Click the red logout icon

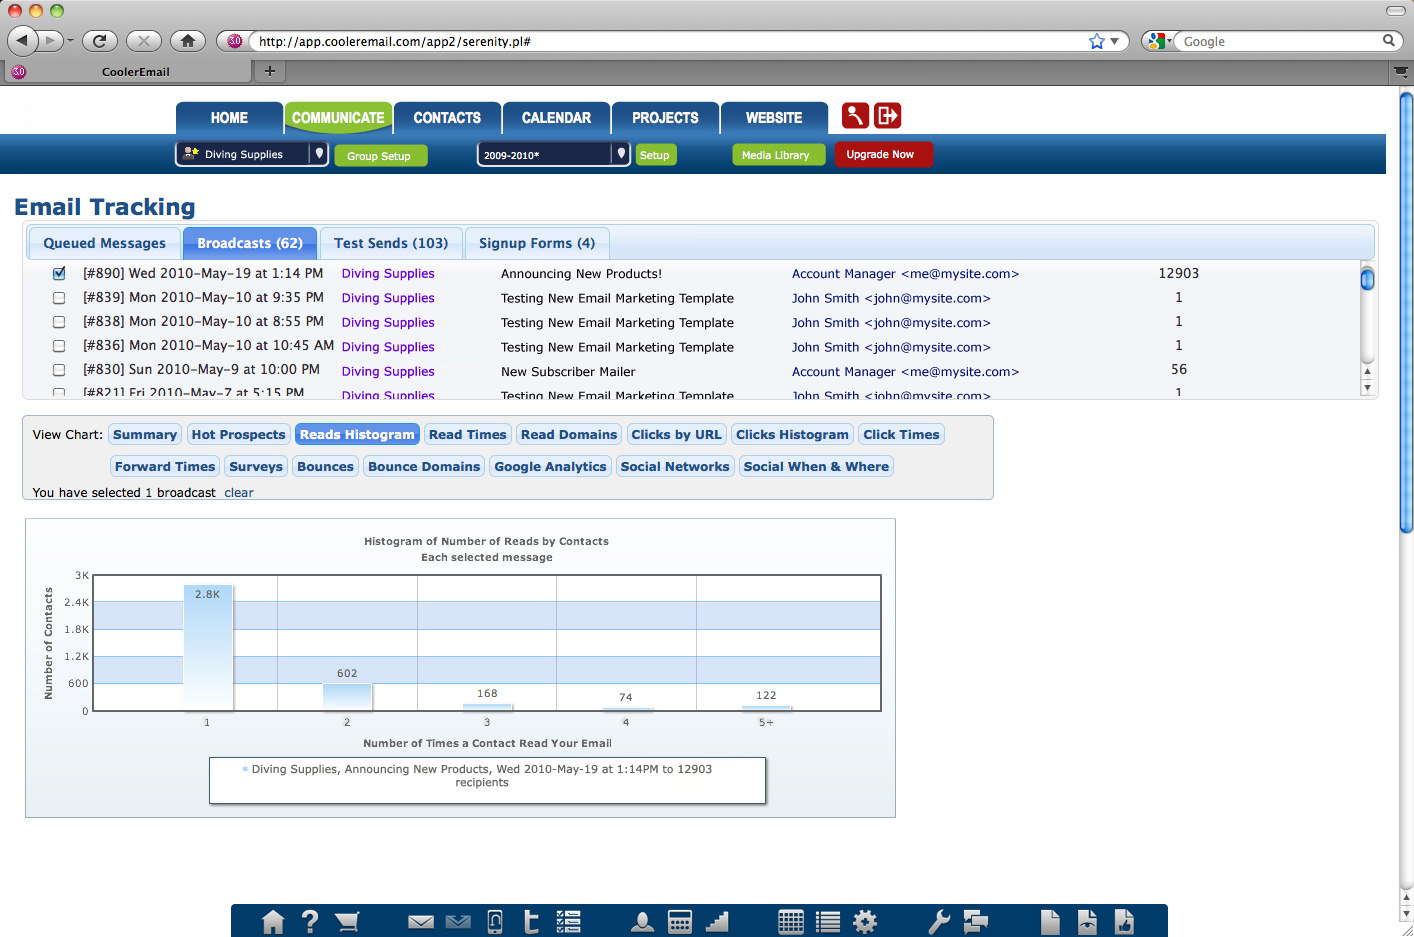point(887,116)
